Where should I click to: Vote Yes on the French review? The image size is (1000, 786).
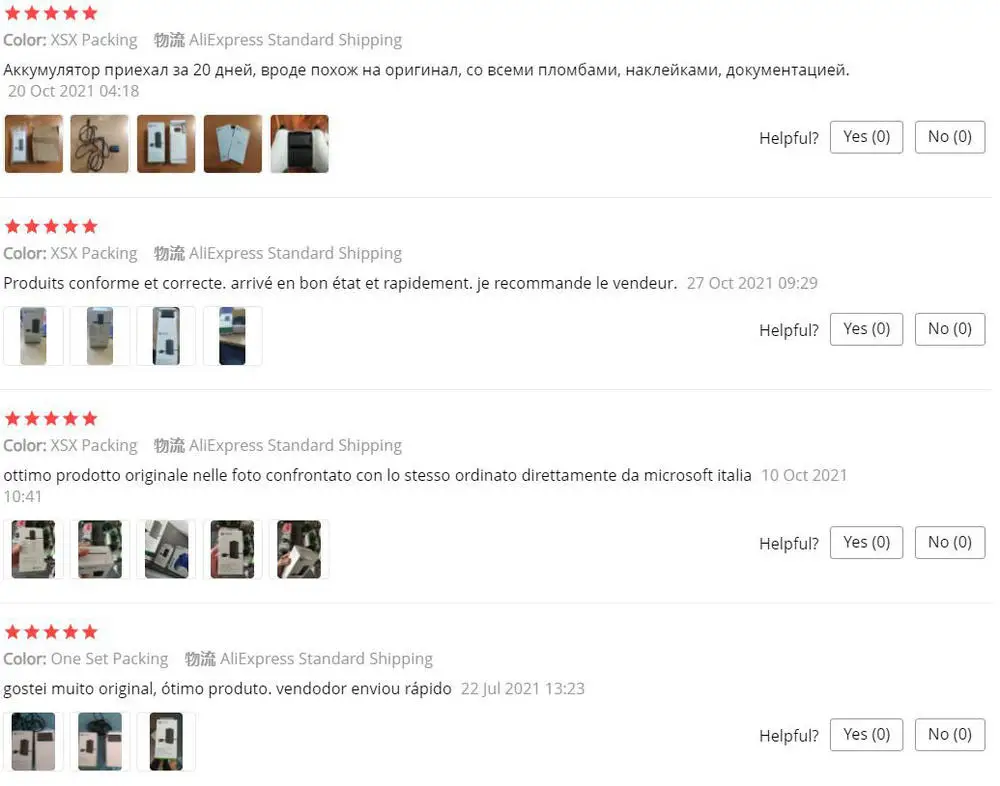coord(866,329)
